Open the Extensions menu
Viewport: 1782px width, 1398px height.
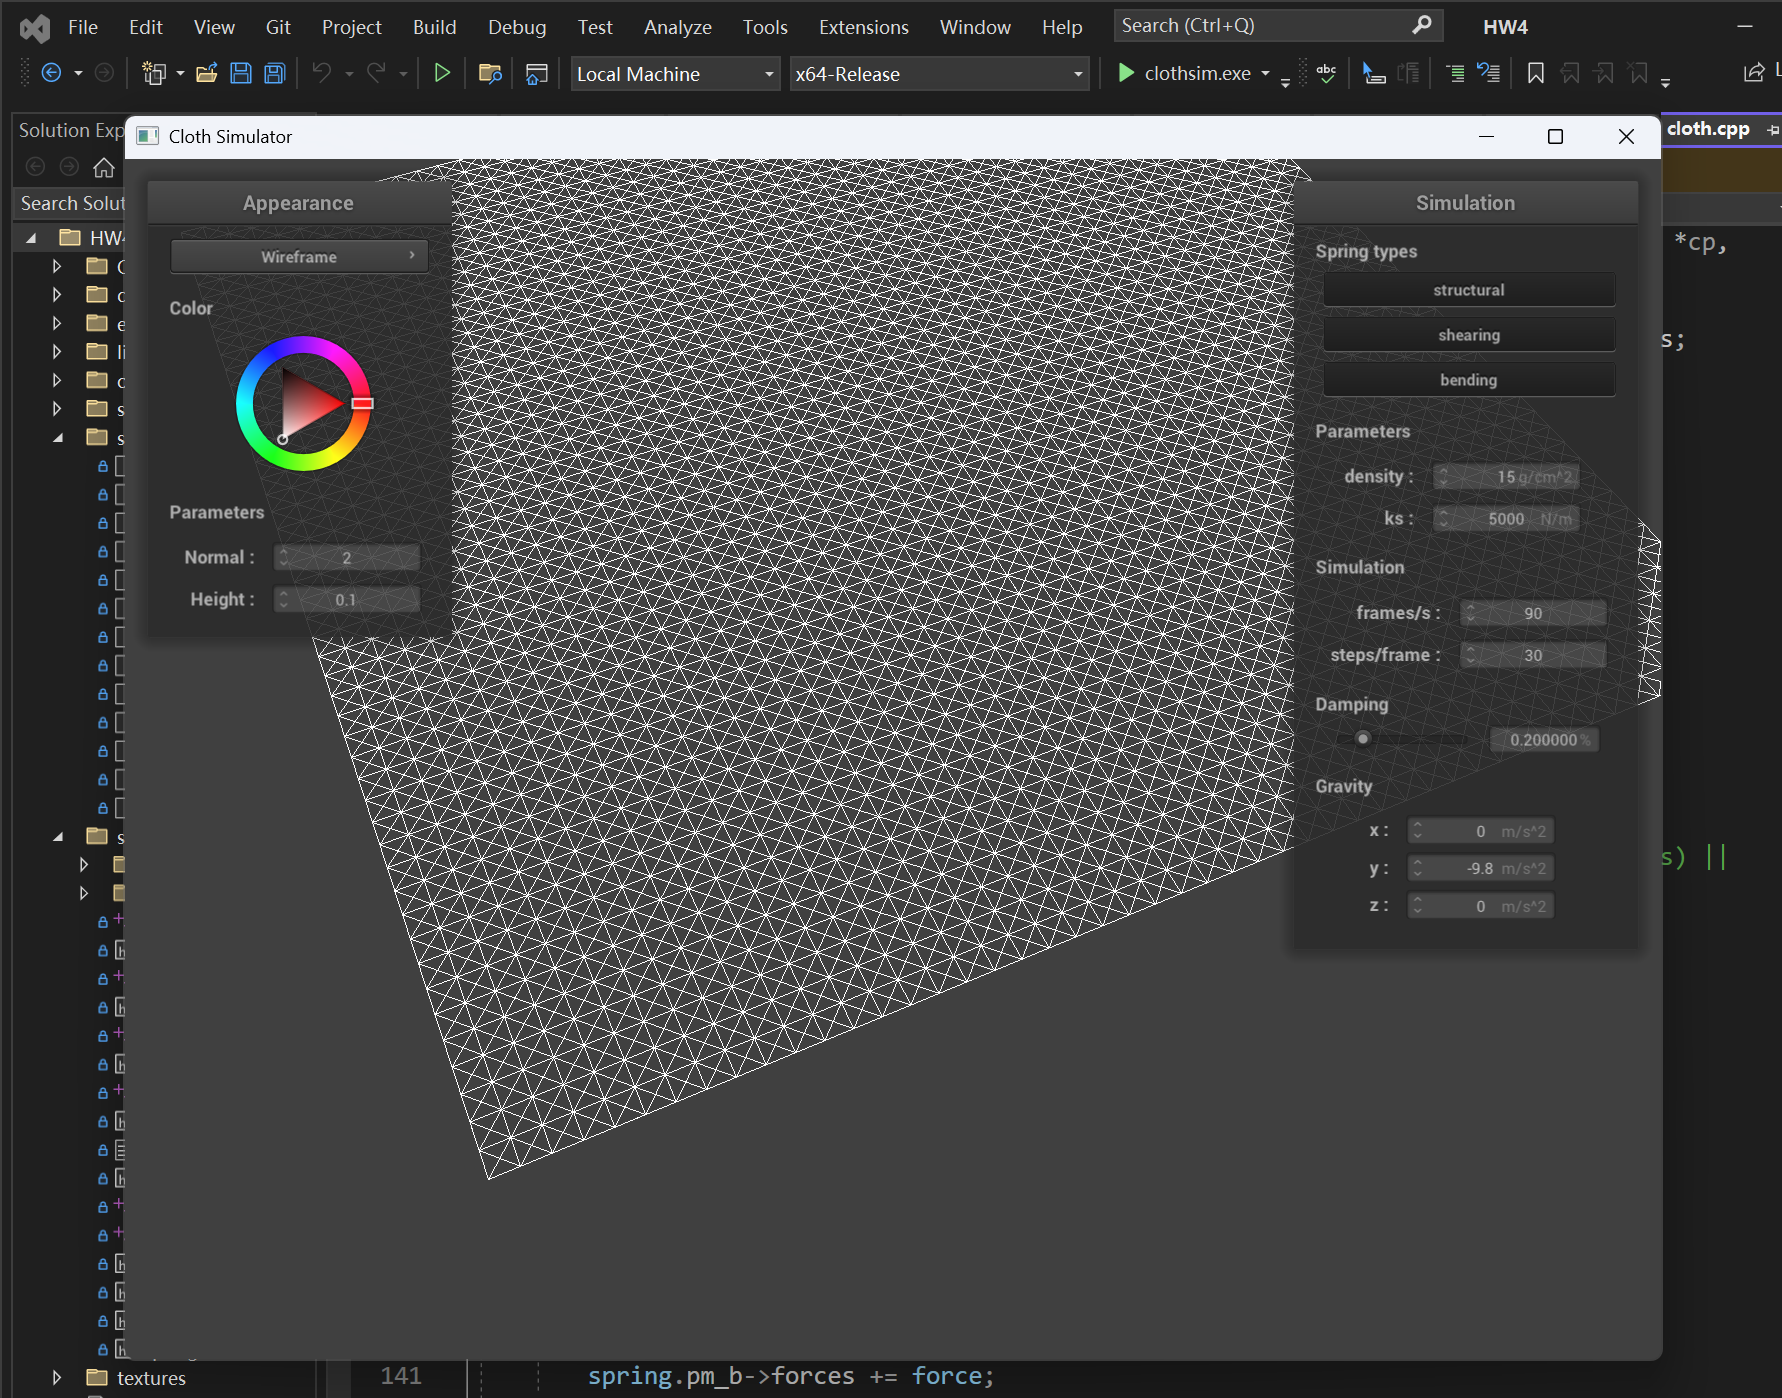(864, 27)
